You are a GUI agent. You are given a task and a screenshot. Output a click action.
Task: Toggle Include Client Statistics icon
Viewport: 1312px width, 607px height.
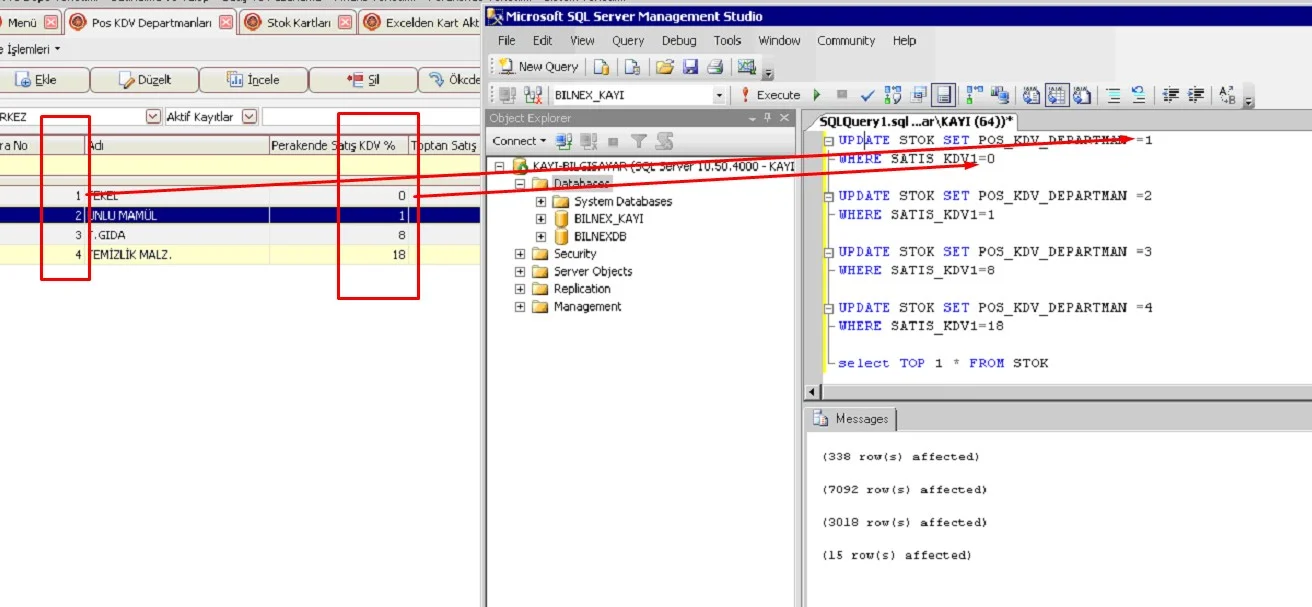[x=999, y=95]
